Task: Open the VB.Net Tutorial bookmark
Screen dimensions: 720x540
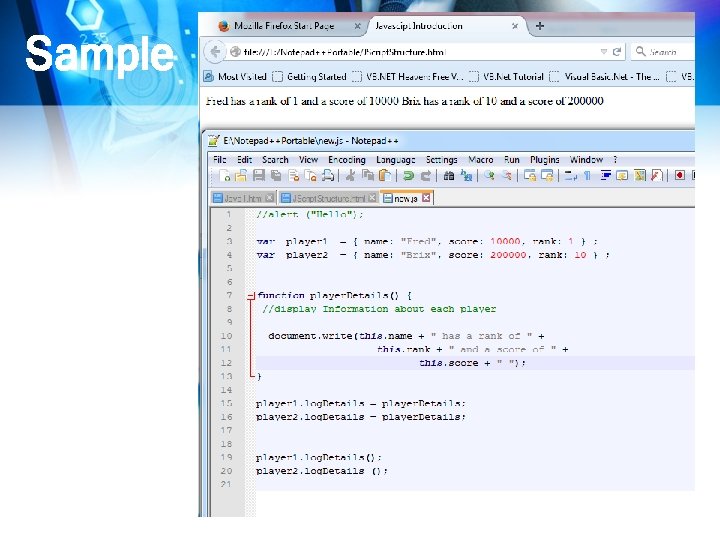Action: click(x=506, y=77)
